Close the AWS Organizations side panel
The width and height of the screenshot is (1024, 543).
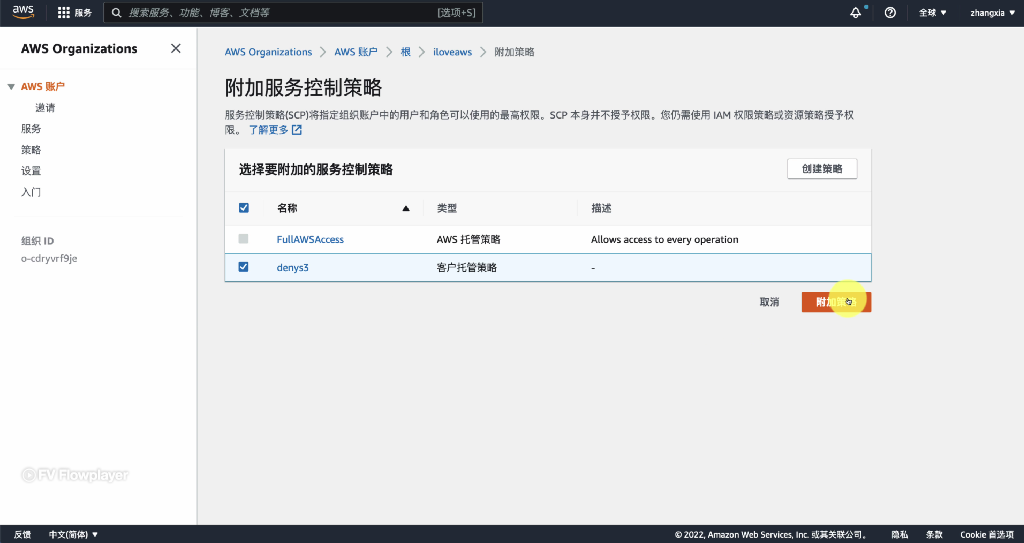click(x=176, y=48)
